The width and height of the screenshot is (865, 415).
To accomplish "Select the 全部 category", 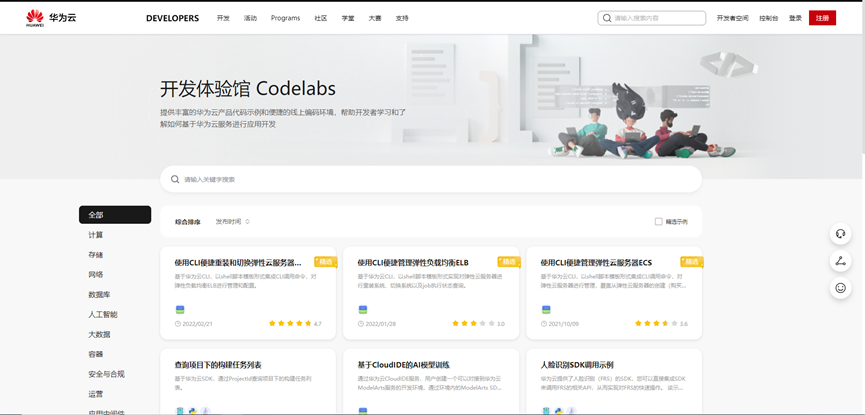I will point(115,215).
